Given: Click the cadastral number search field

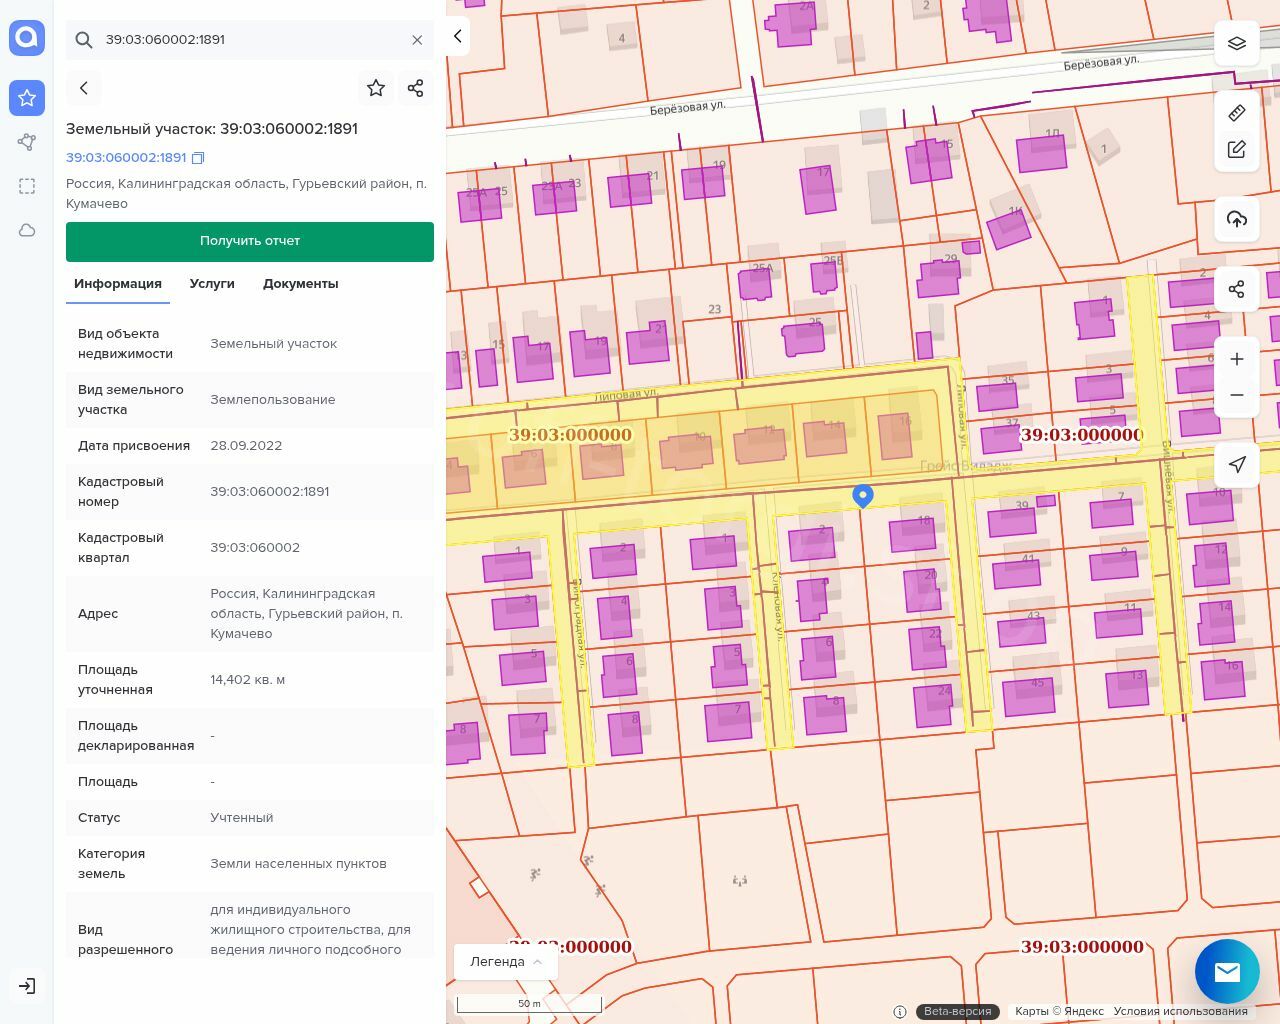Looking at the screenshot, I should click(x=250, y=40).
